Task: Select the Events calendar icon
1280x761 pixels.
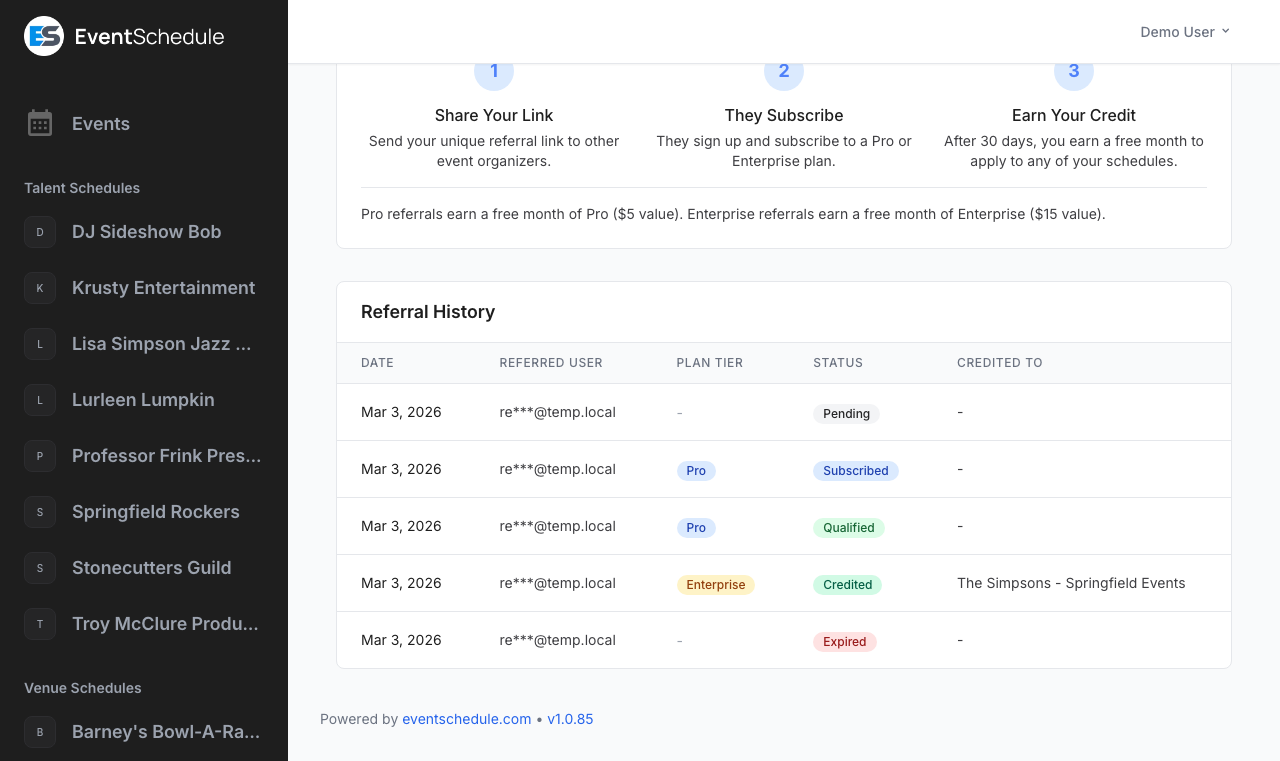Action: 40,123
